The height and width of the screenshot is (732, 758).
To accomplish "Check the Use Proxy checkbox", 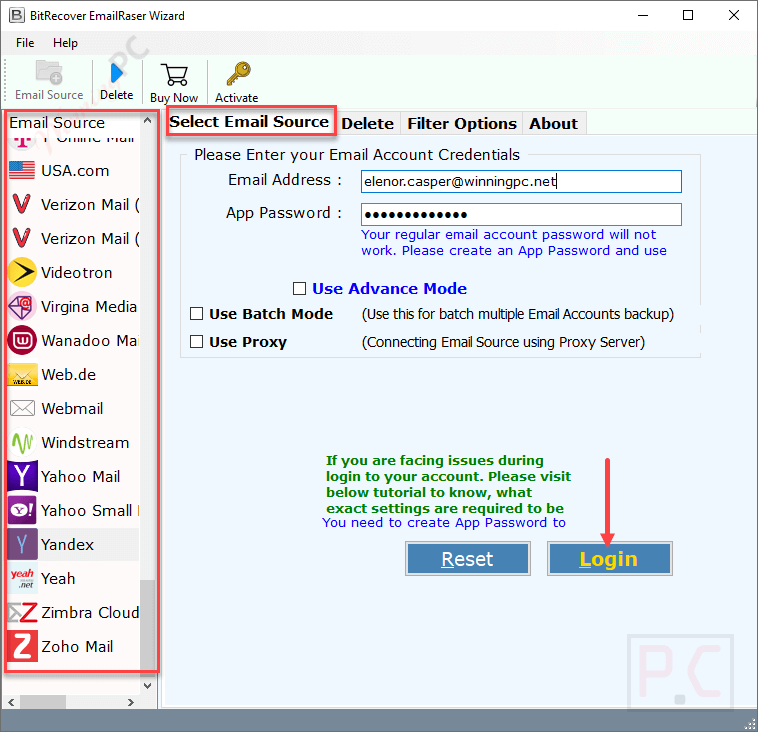I will [x=196, y=342].
